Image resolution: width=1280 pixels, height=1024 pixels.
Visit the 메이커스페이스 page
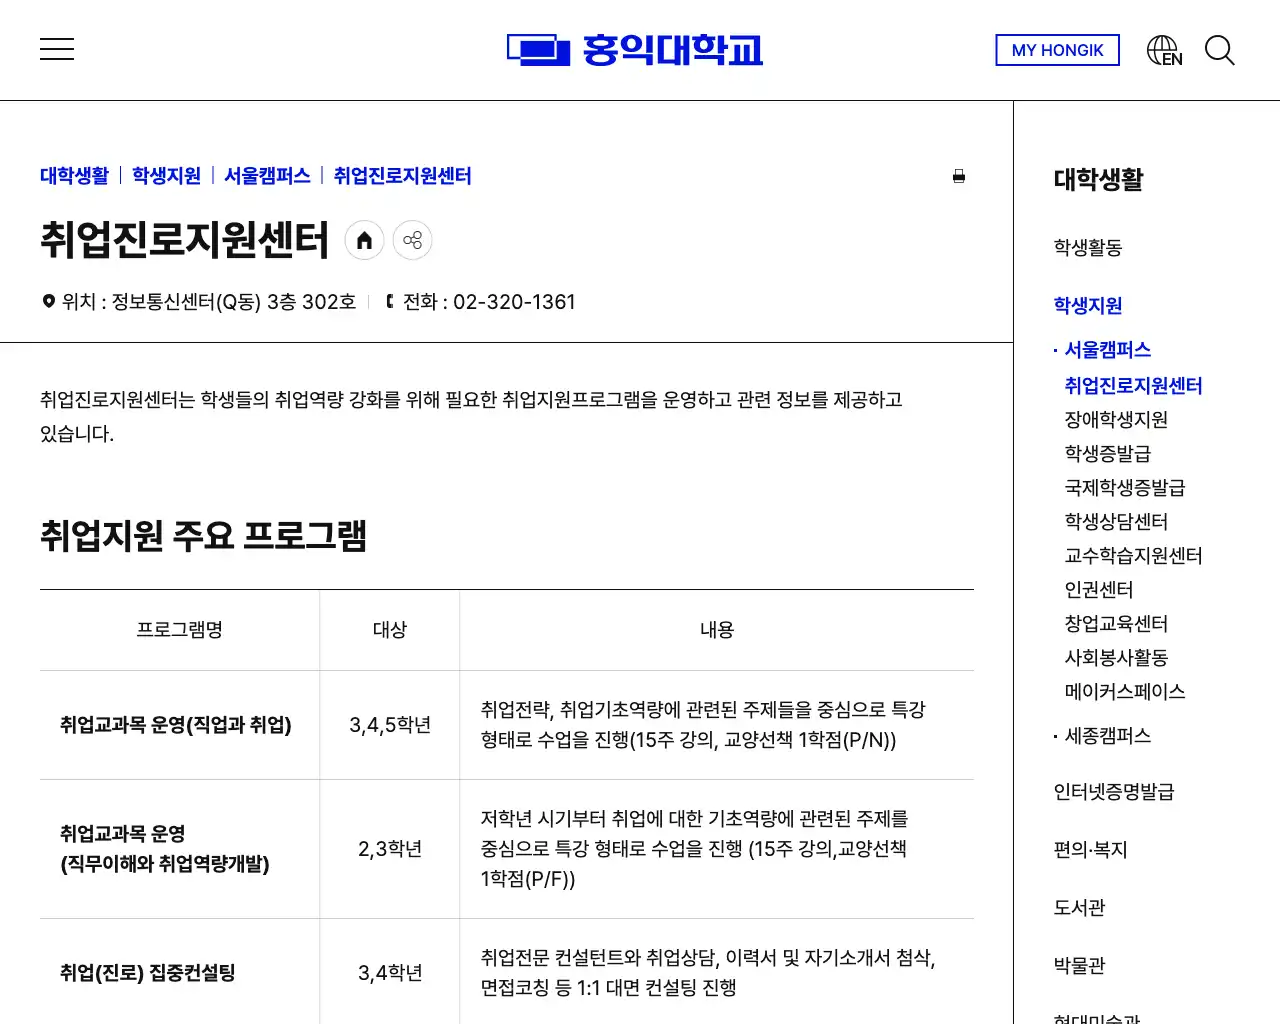(1124, 691)
